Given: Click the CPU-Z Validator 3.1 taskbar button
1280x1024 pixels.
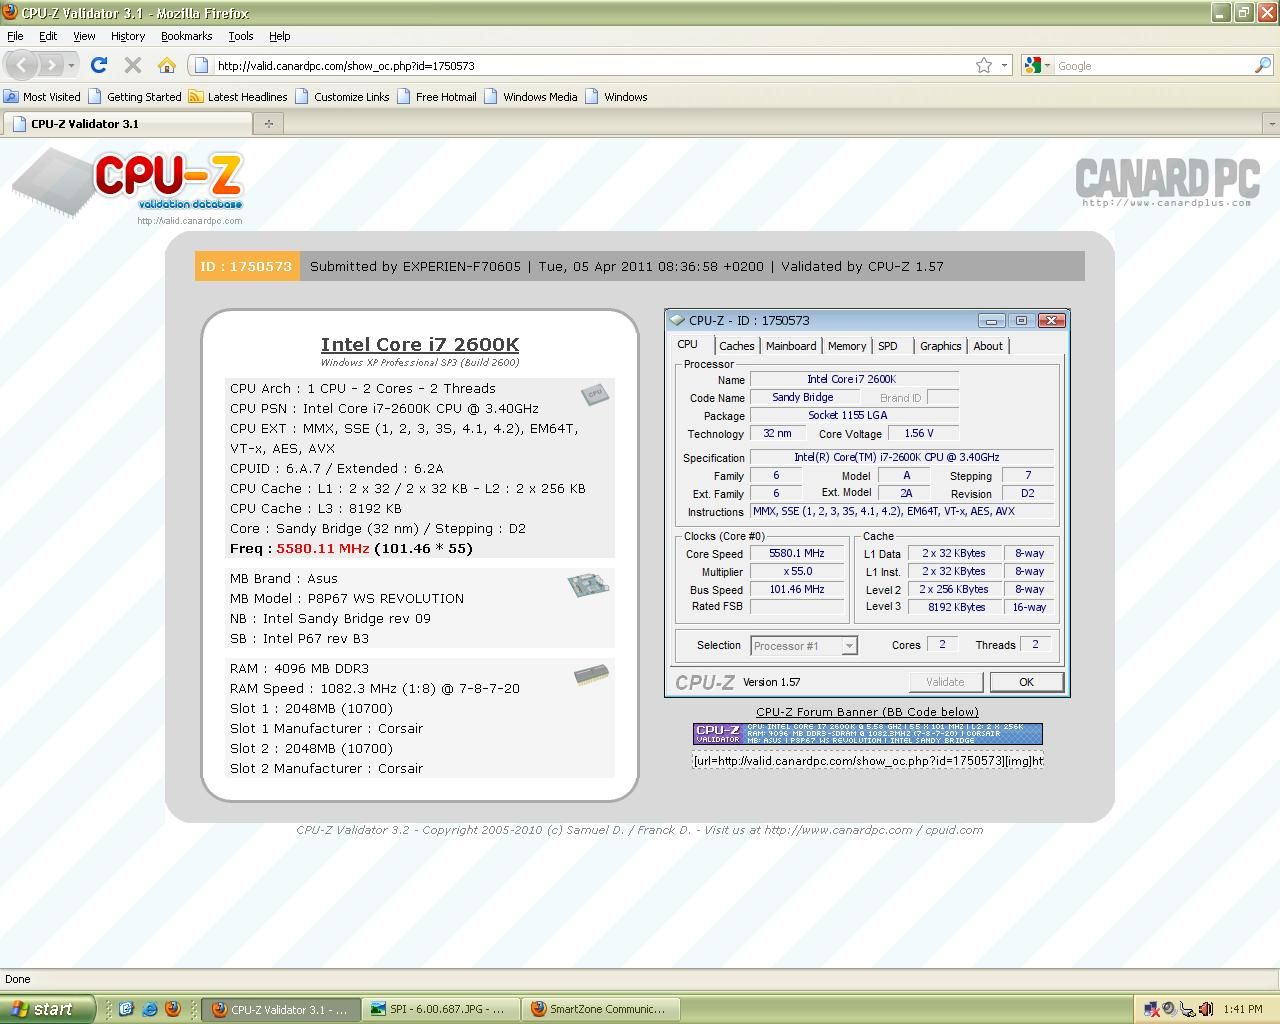Looking at the screenshot, I should (280, 1010).
